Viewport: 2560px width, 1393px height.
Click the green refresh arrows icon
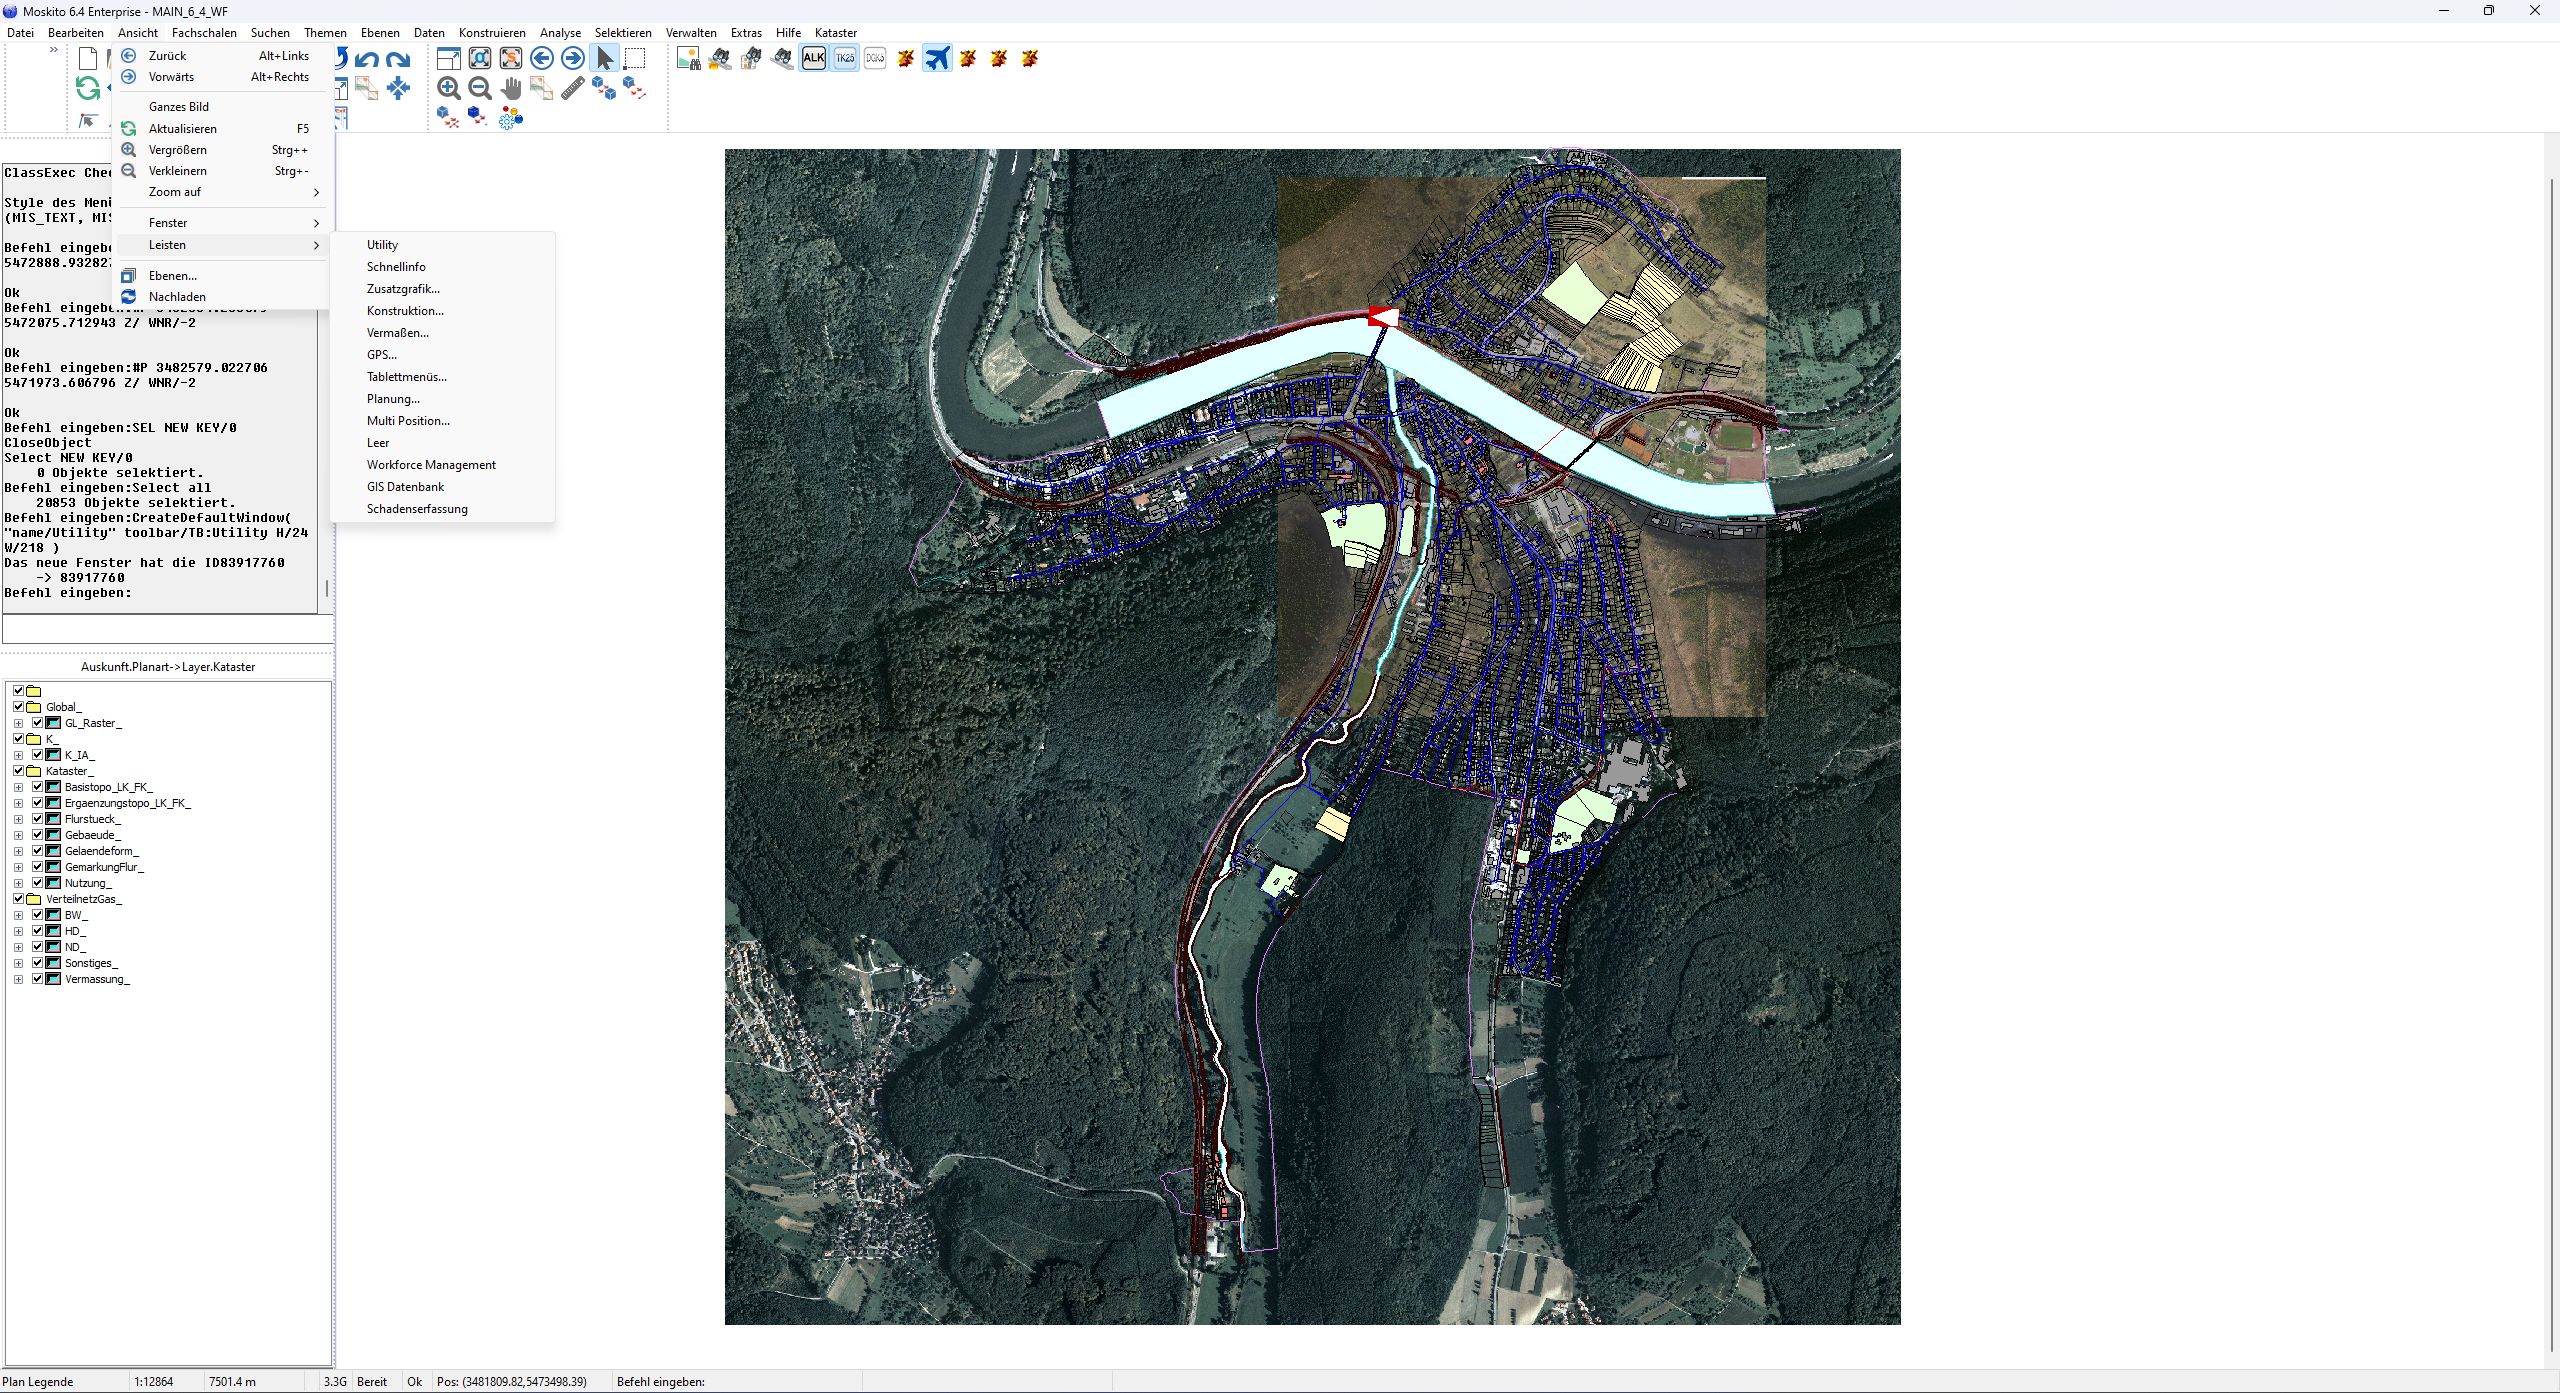[88, 88]
